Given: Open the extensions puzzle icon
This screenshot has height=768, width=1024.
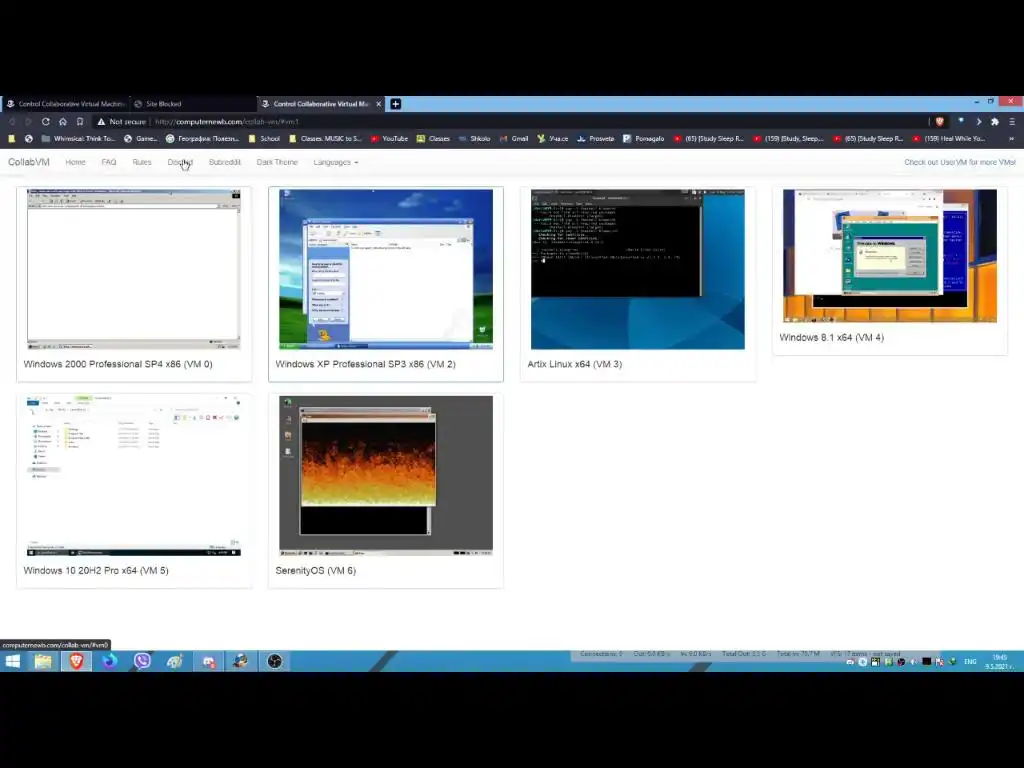Looking at the screenshot, I should coord(995,121).
